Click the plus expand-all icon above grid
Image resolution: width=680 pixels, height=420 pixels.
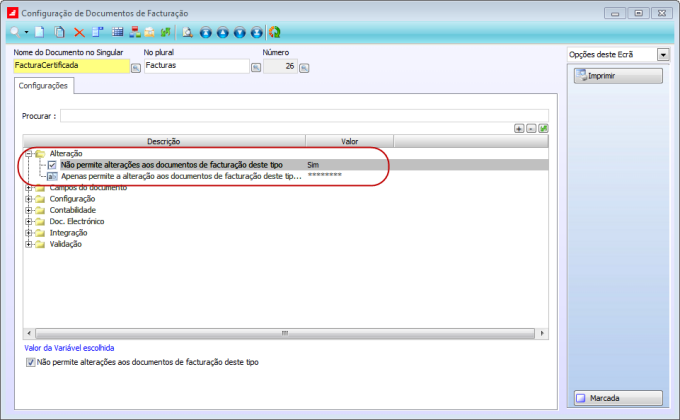coord(519,128)
